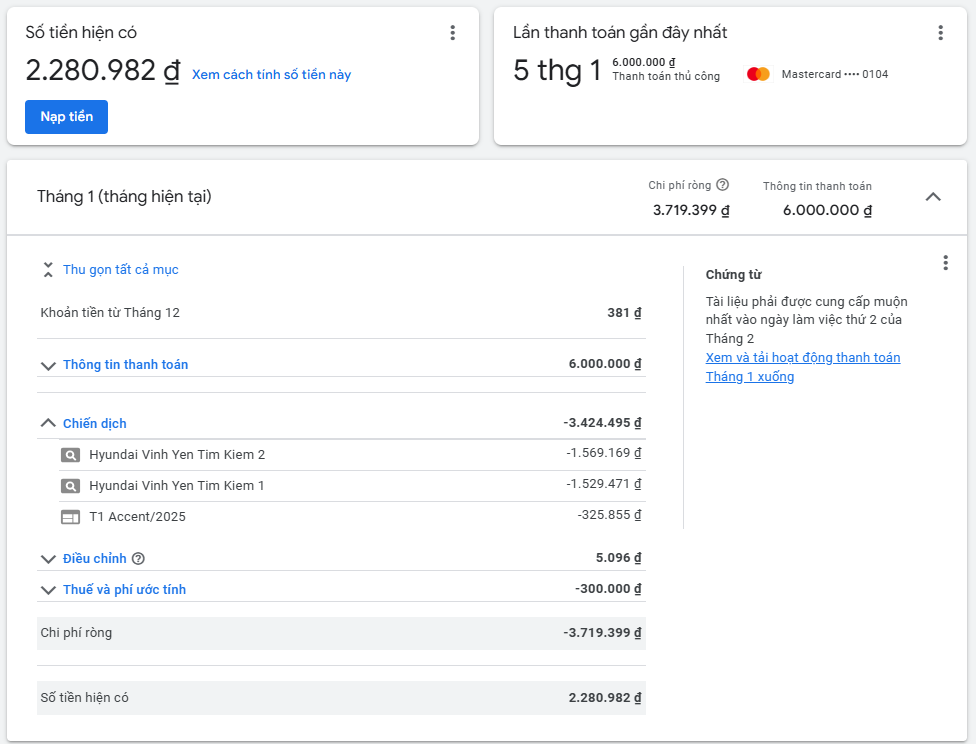Select the T1 Accent/2025 campaign row
The image size is (976, 744).
137,517
